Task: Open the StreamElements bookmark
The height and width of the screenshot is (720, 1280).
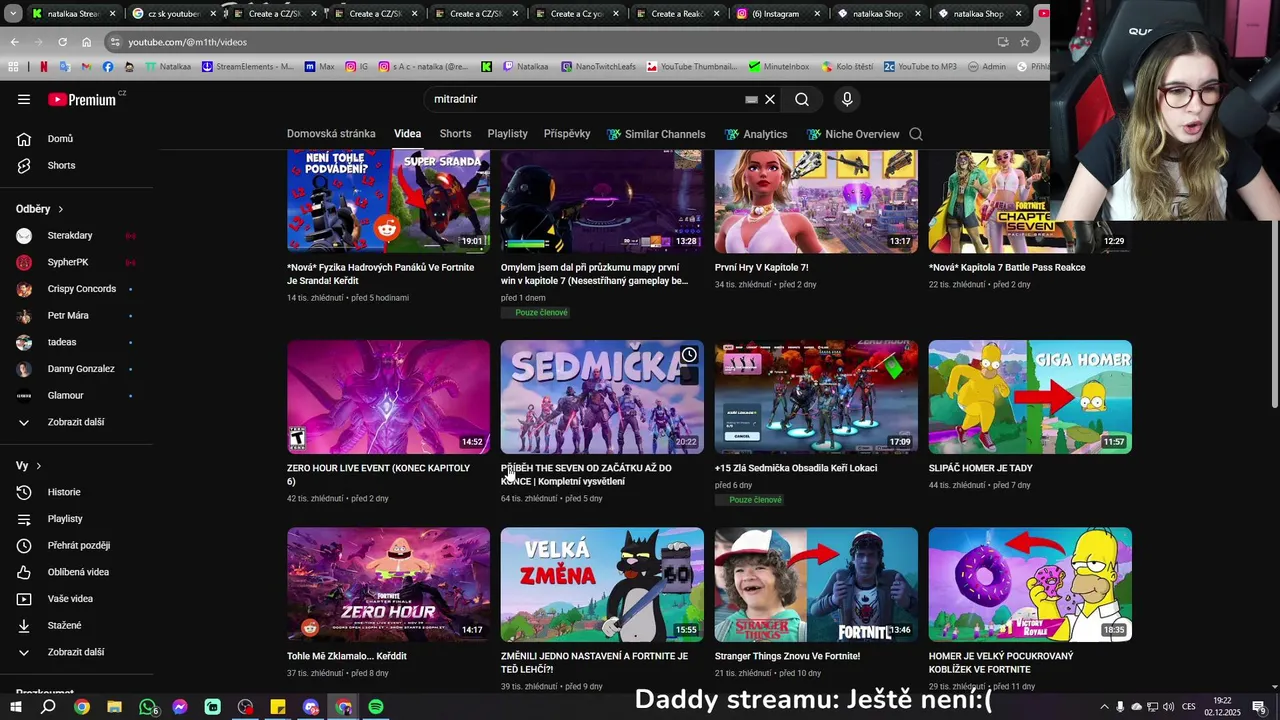Action: click(248, 67)
